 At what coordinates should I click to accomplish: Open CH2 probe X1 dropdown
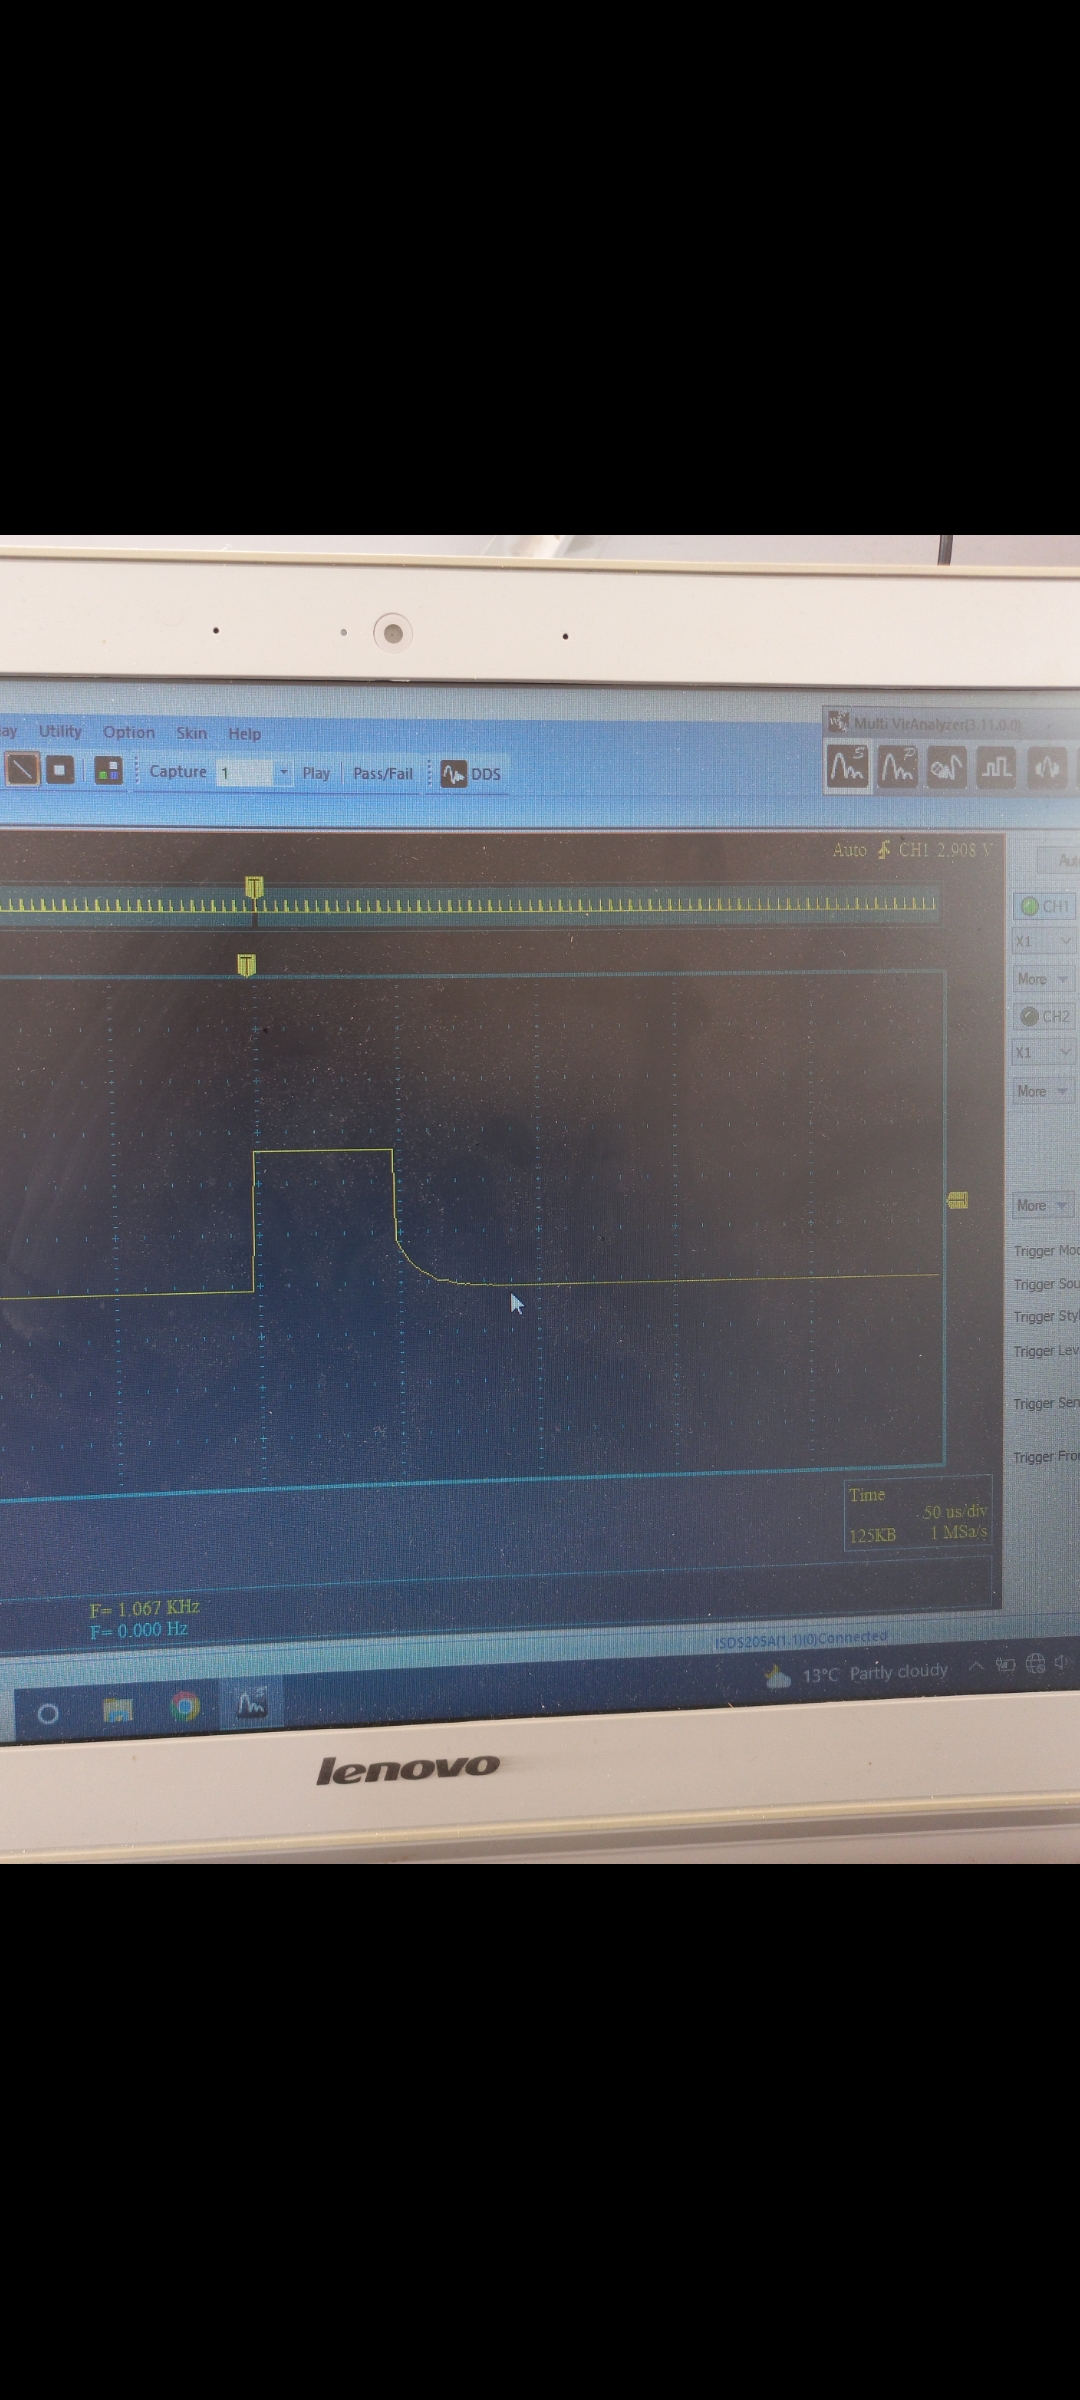tap(1044, 1052)
